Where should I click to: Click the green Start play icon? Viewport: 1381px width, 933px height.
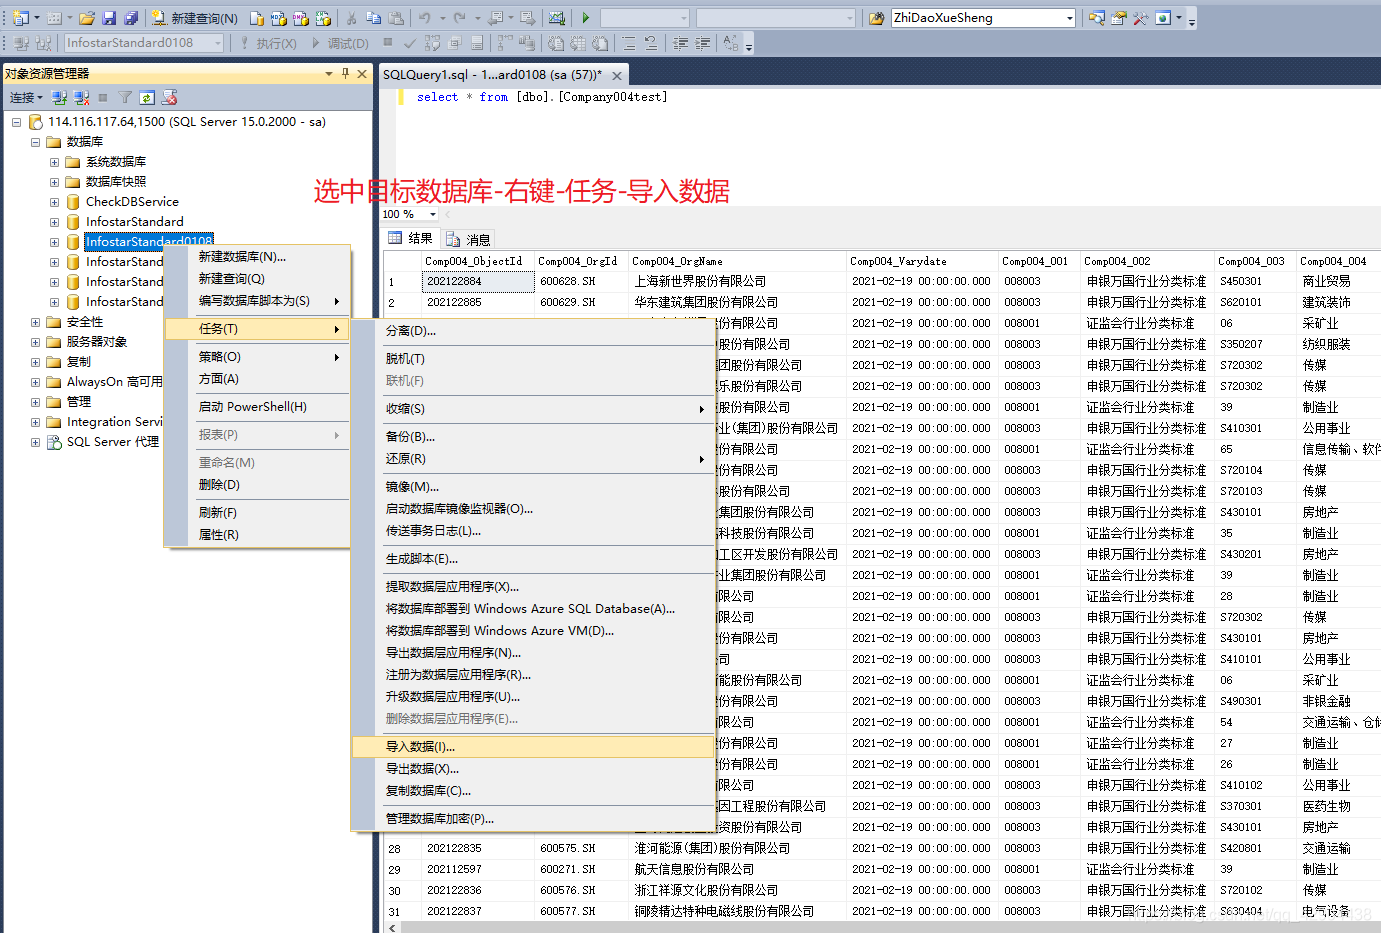pos(586,18)
